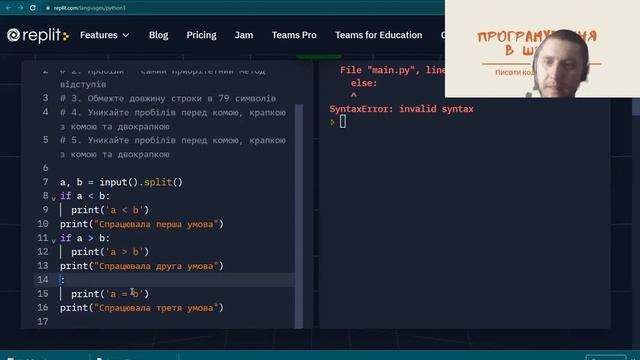Screen dimensions: 640x360
Task: Open the Blog page
Action: [x=158, y=36]
